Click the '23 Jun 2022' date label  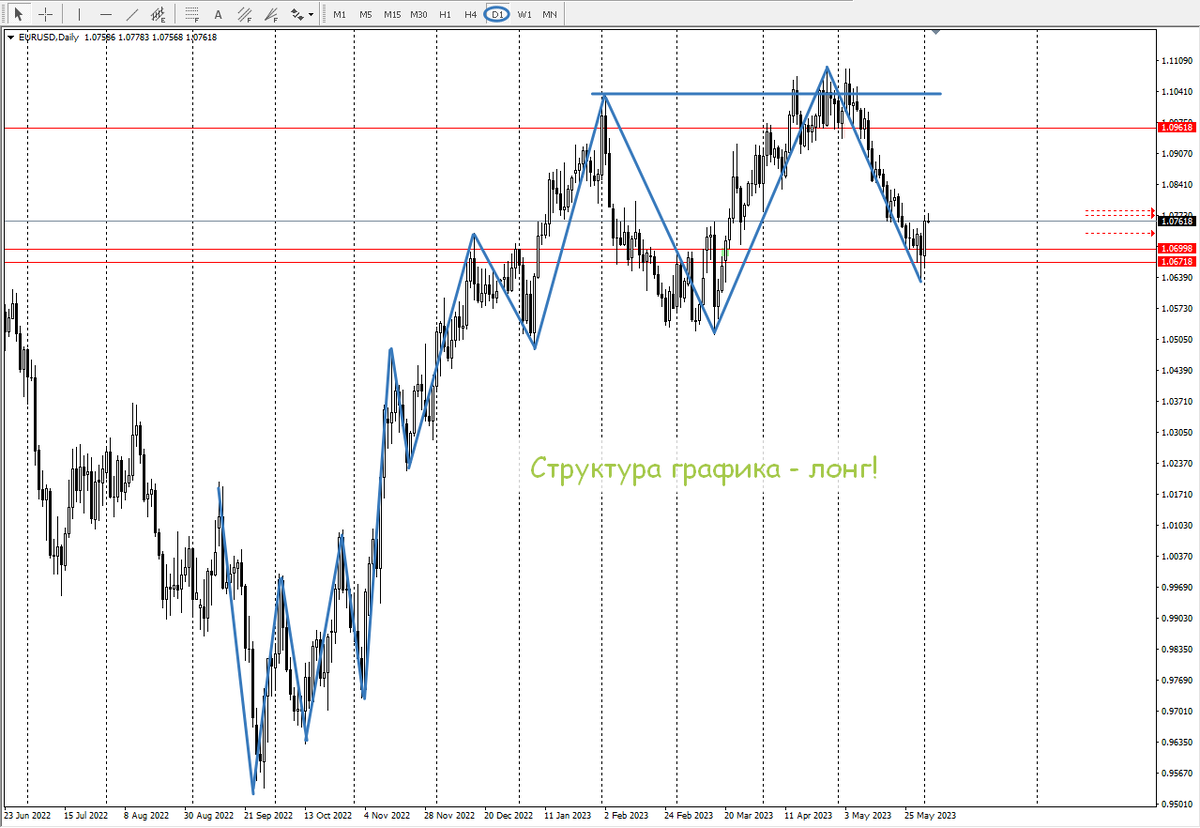26,815
